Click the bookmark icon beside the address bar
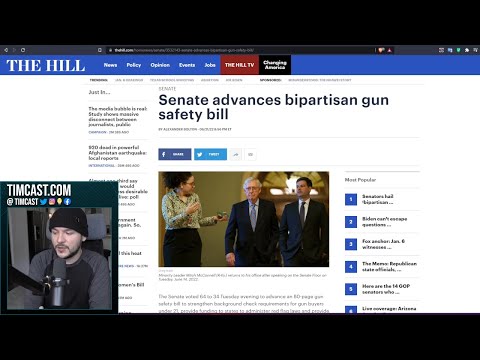Image resolution: width=480 pixels, height=360 pixels. pos(100,50)
